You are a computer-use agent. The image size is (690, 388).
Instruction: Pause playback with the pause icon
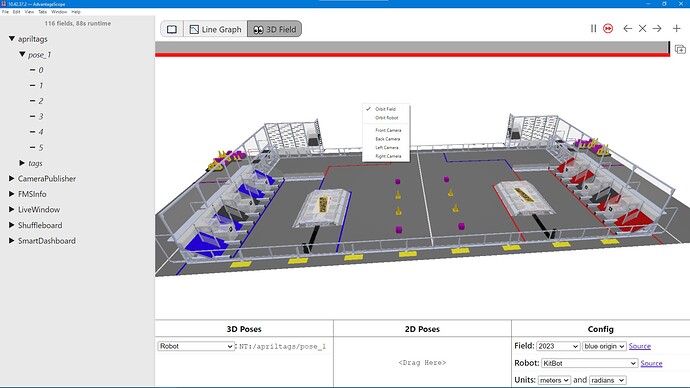[593, 29]
